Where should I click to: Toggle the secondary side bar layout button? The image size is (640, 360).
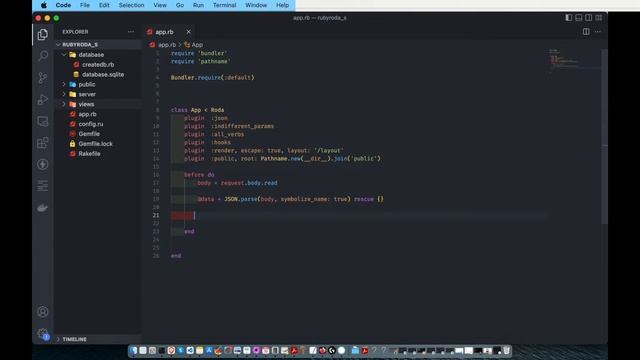coord(589,18)
